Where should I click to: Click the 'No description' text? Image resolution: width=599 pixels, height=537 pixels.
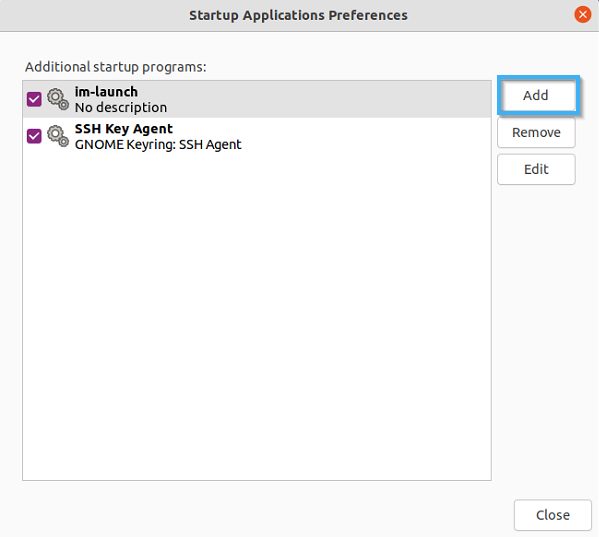pyautogui.click(x=121, y=107)
